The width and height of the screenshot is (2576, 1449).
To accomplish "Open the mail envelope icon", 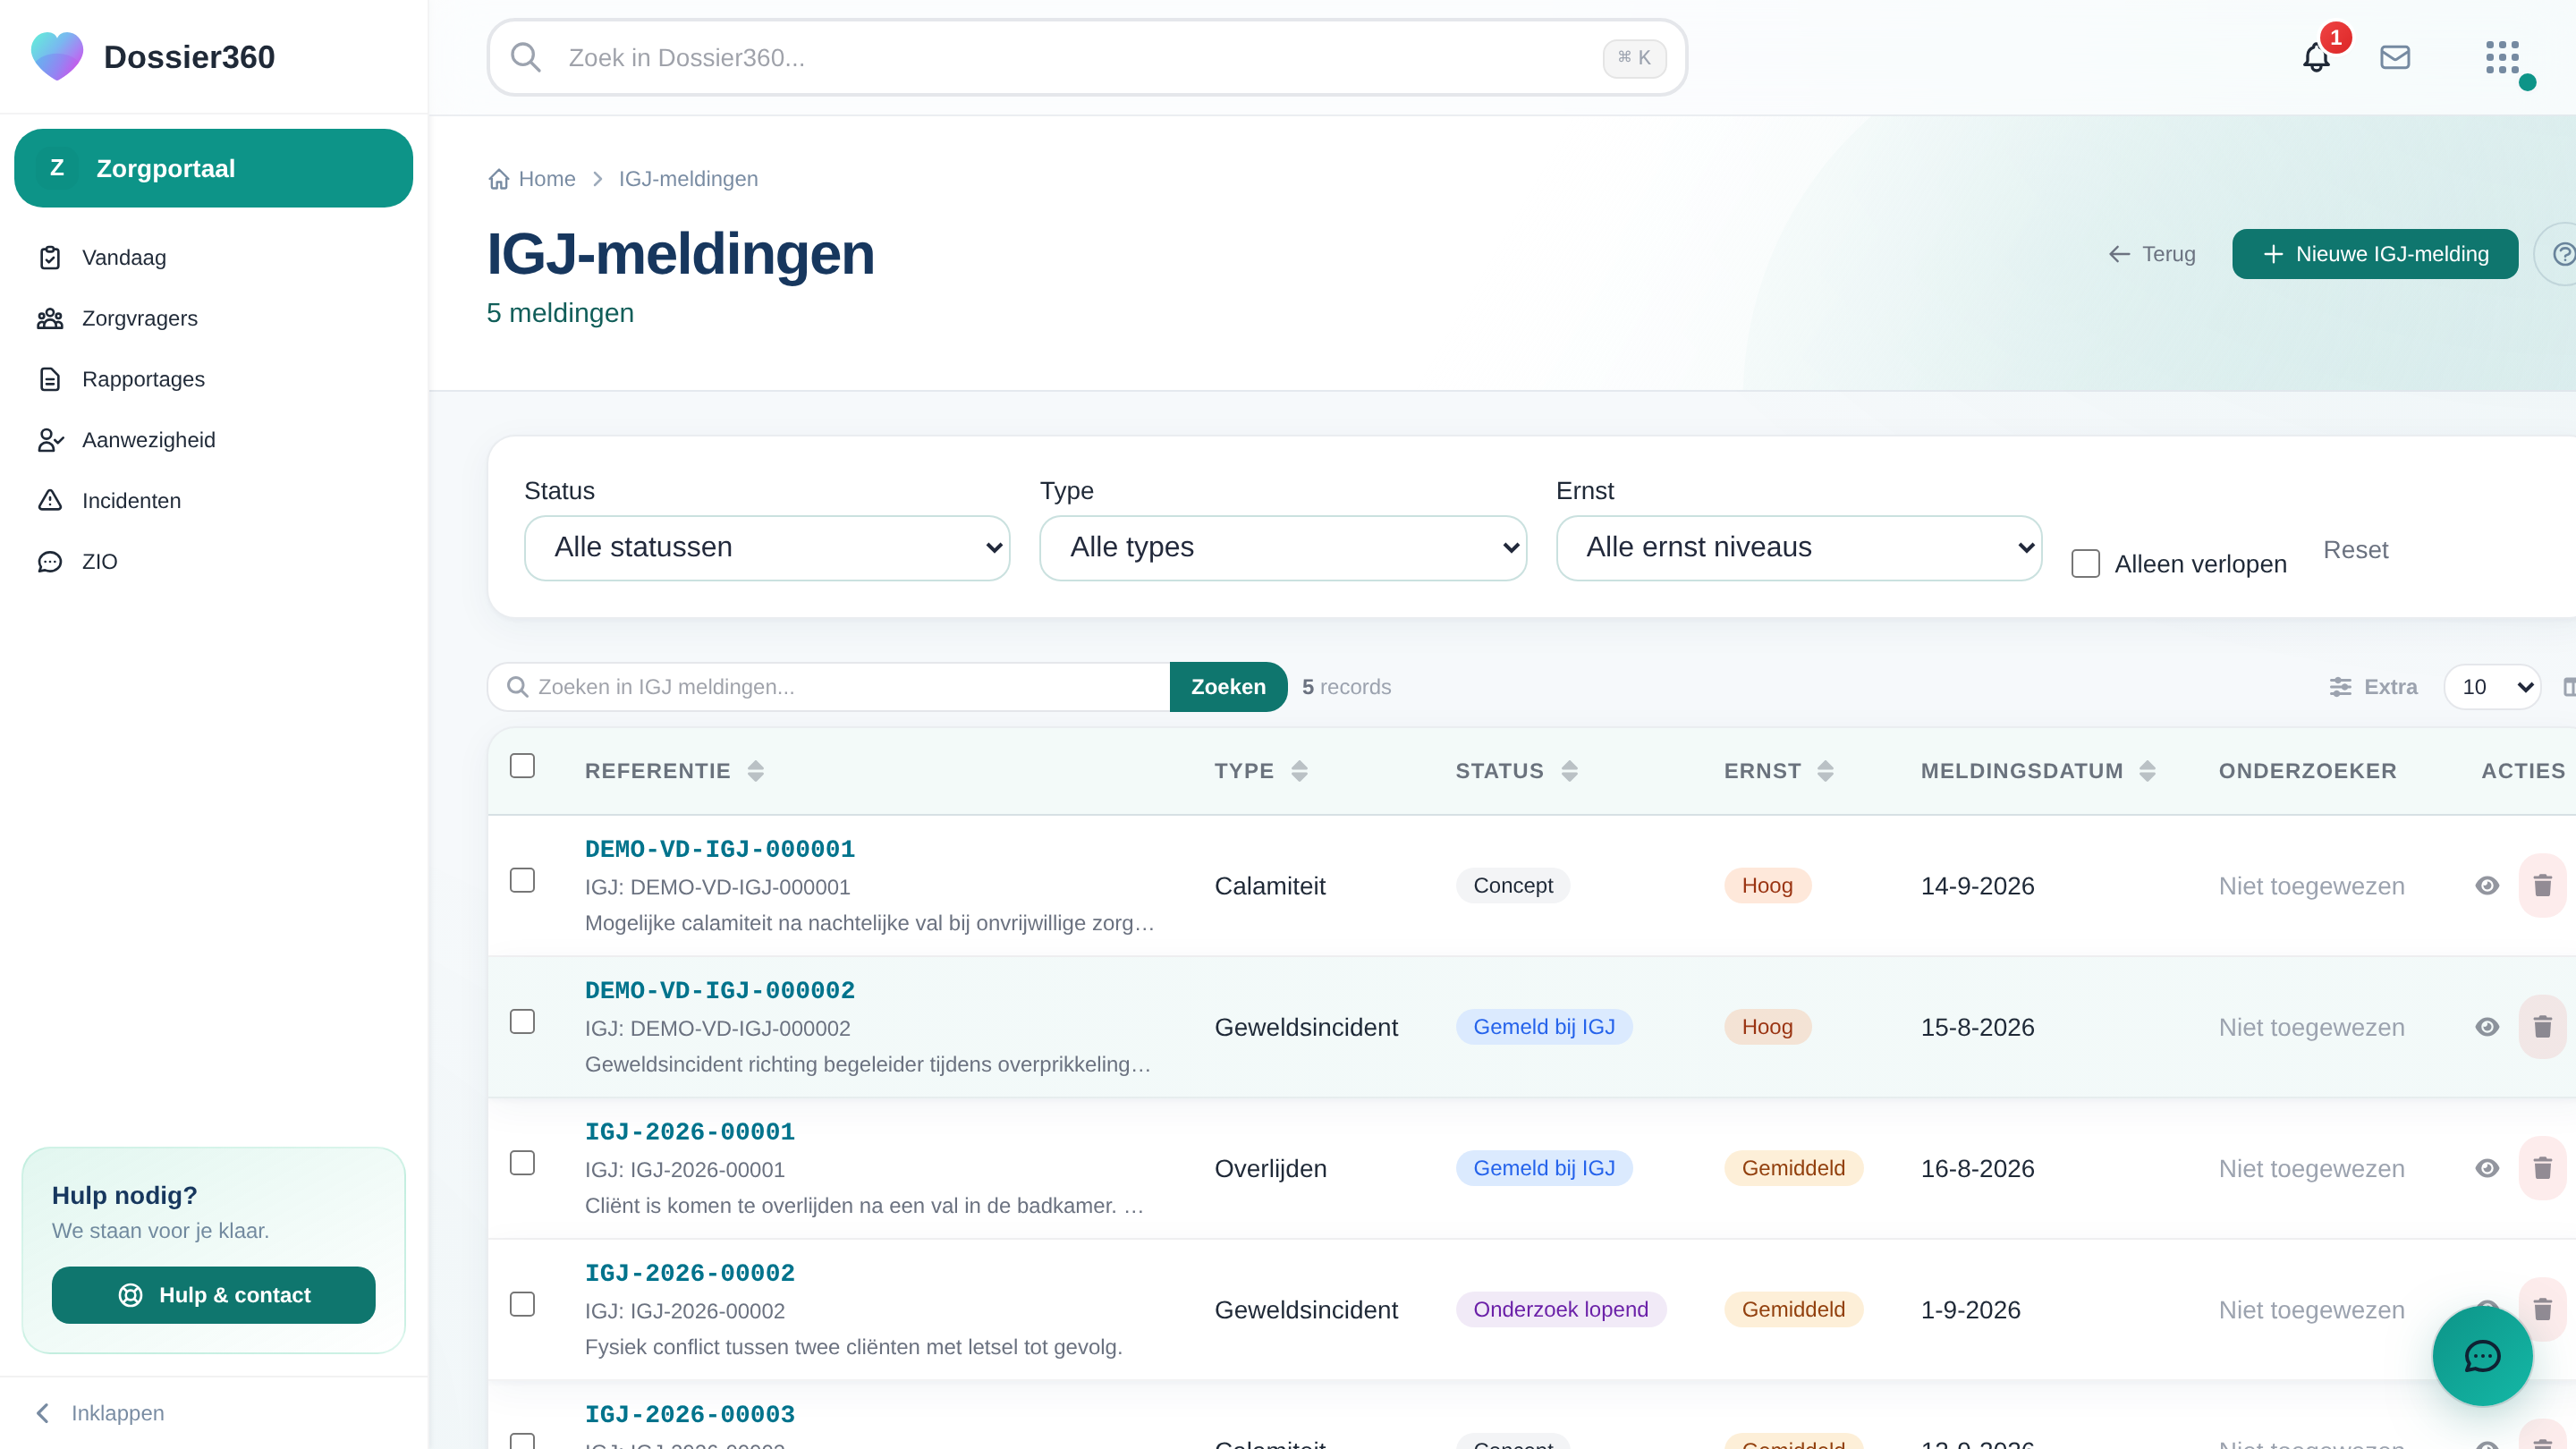I will click(2395, 58).
